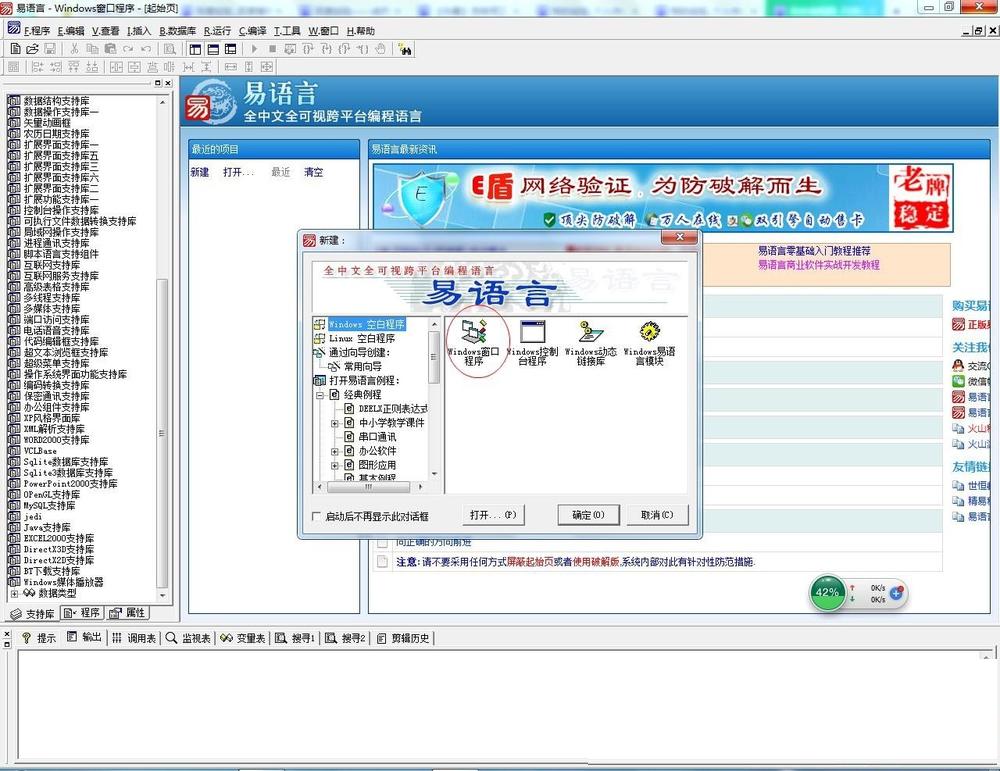Open the R.运行 menu
This screenshot has height=771, width=1000.
[215, 31]
